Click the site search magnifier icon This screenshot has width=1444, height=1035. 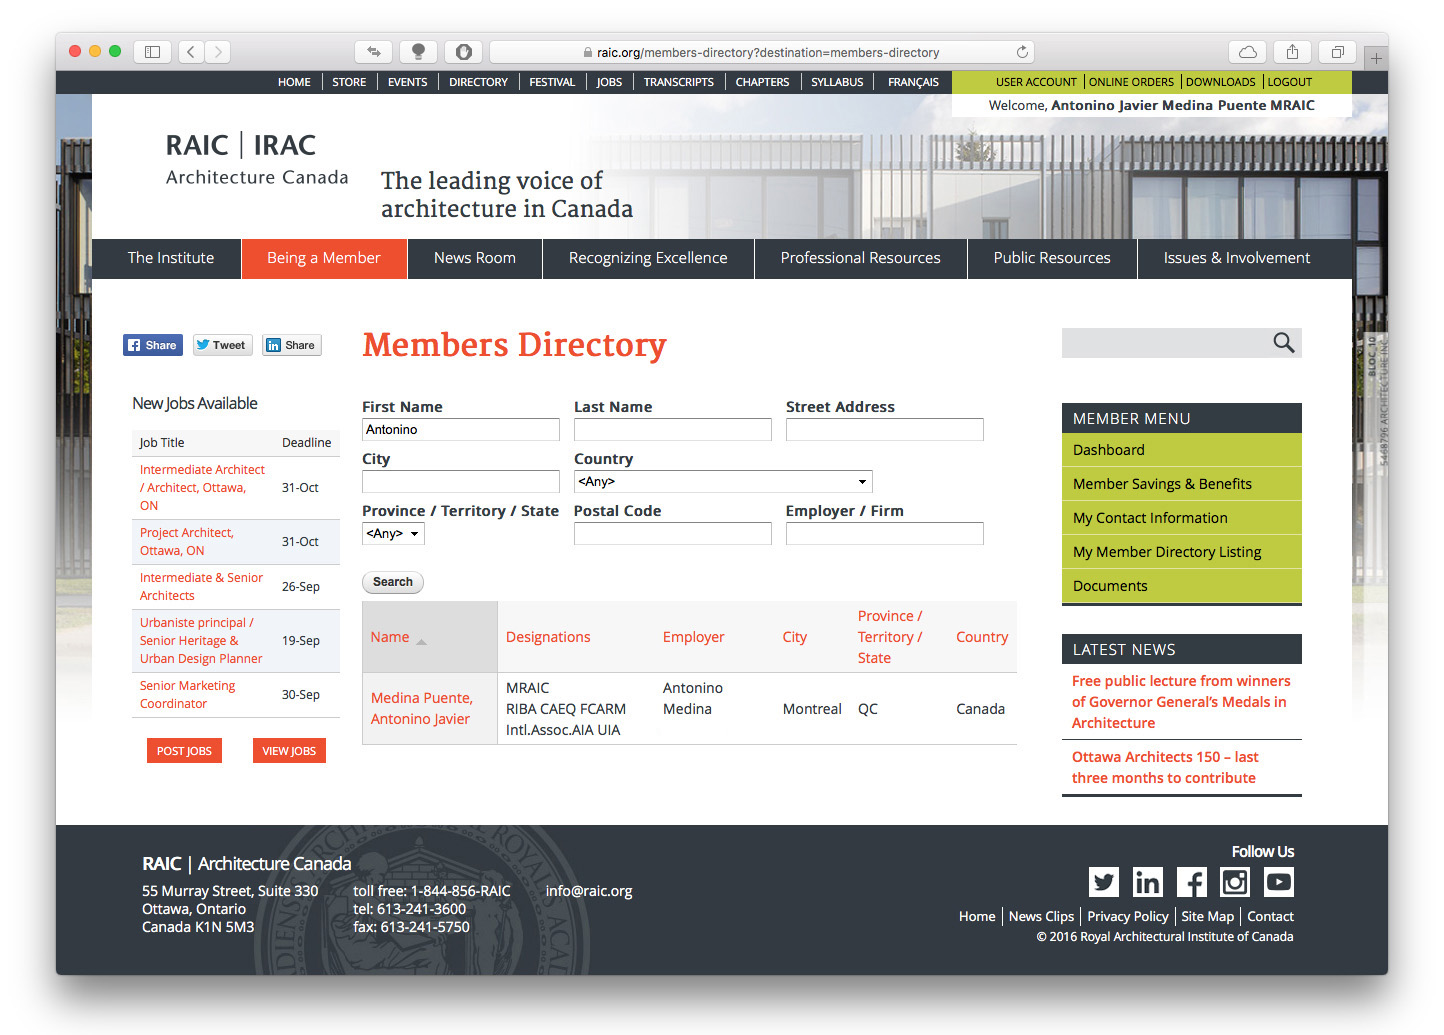(1284, 343)
